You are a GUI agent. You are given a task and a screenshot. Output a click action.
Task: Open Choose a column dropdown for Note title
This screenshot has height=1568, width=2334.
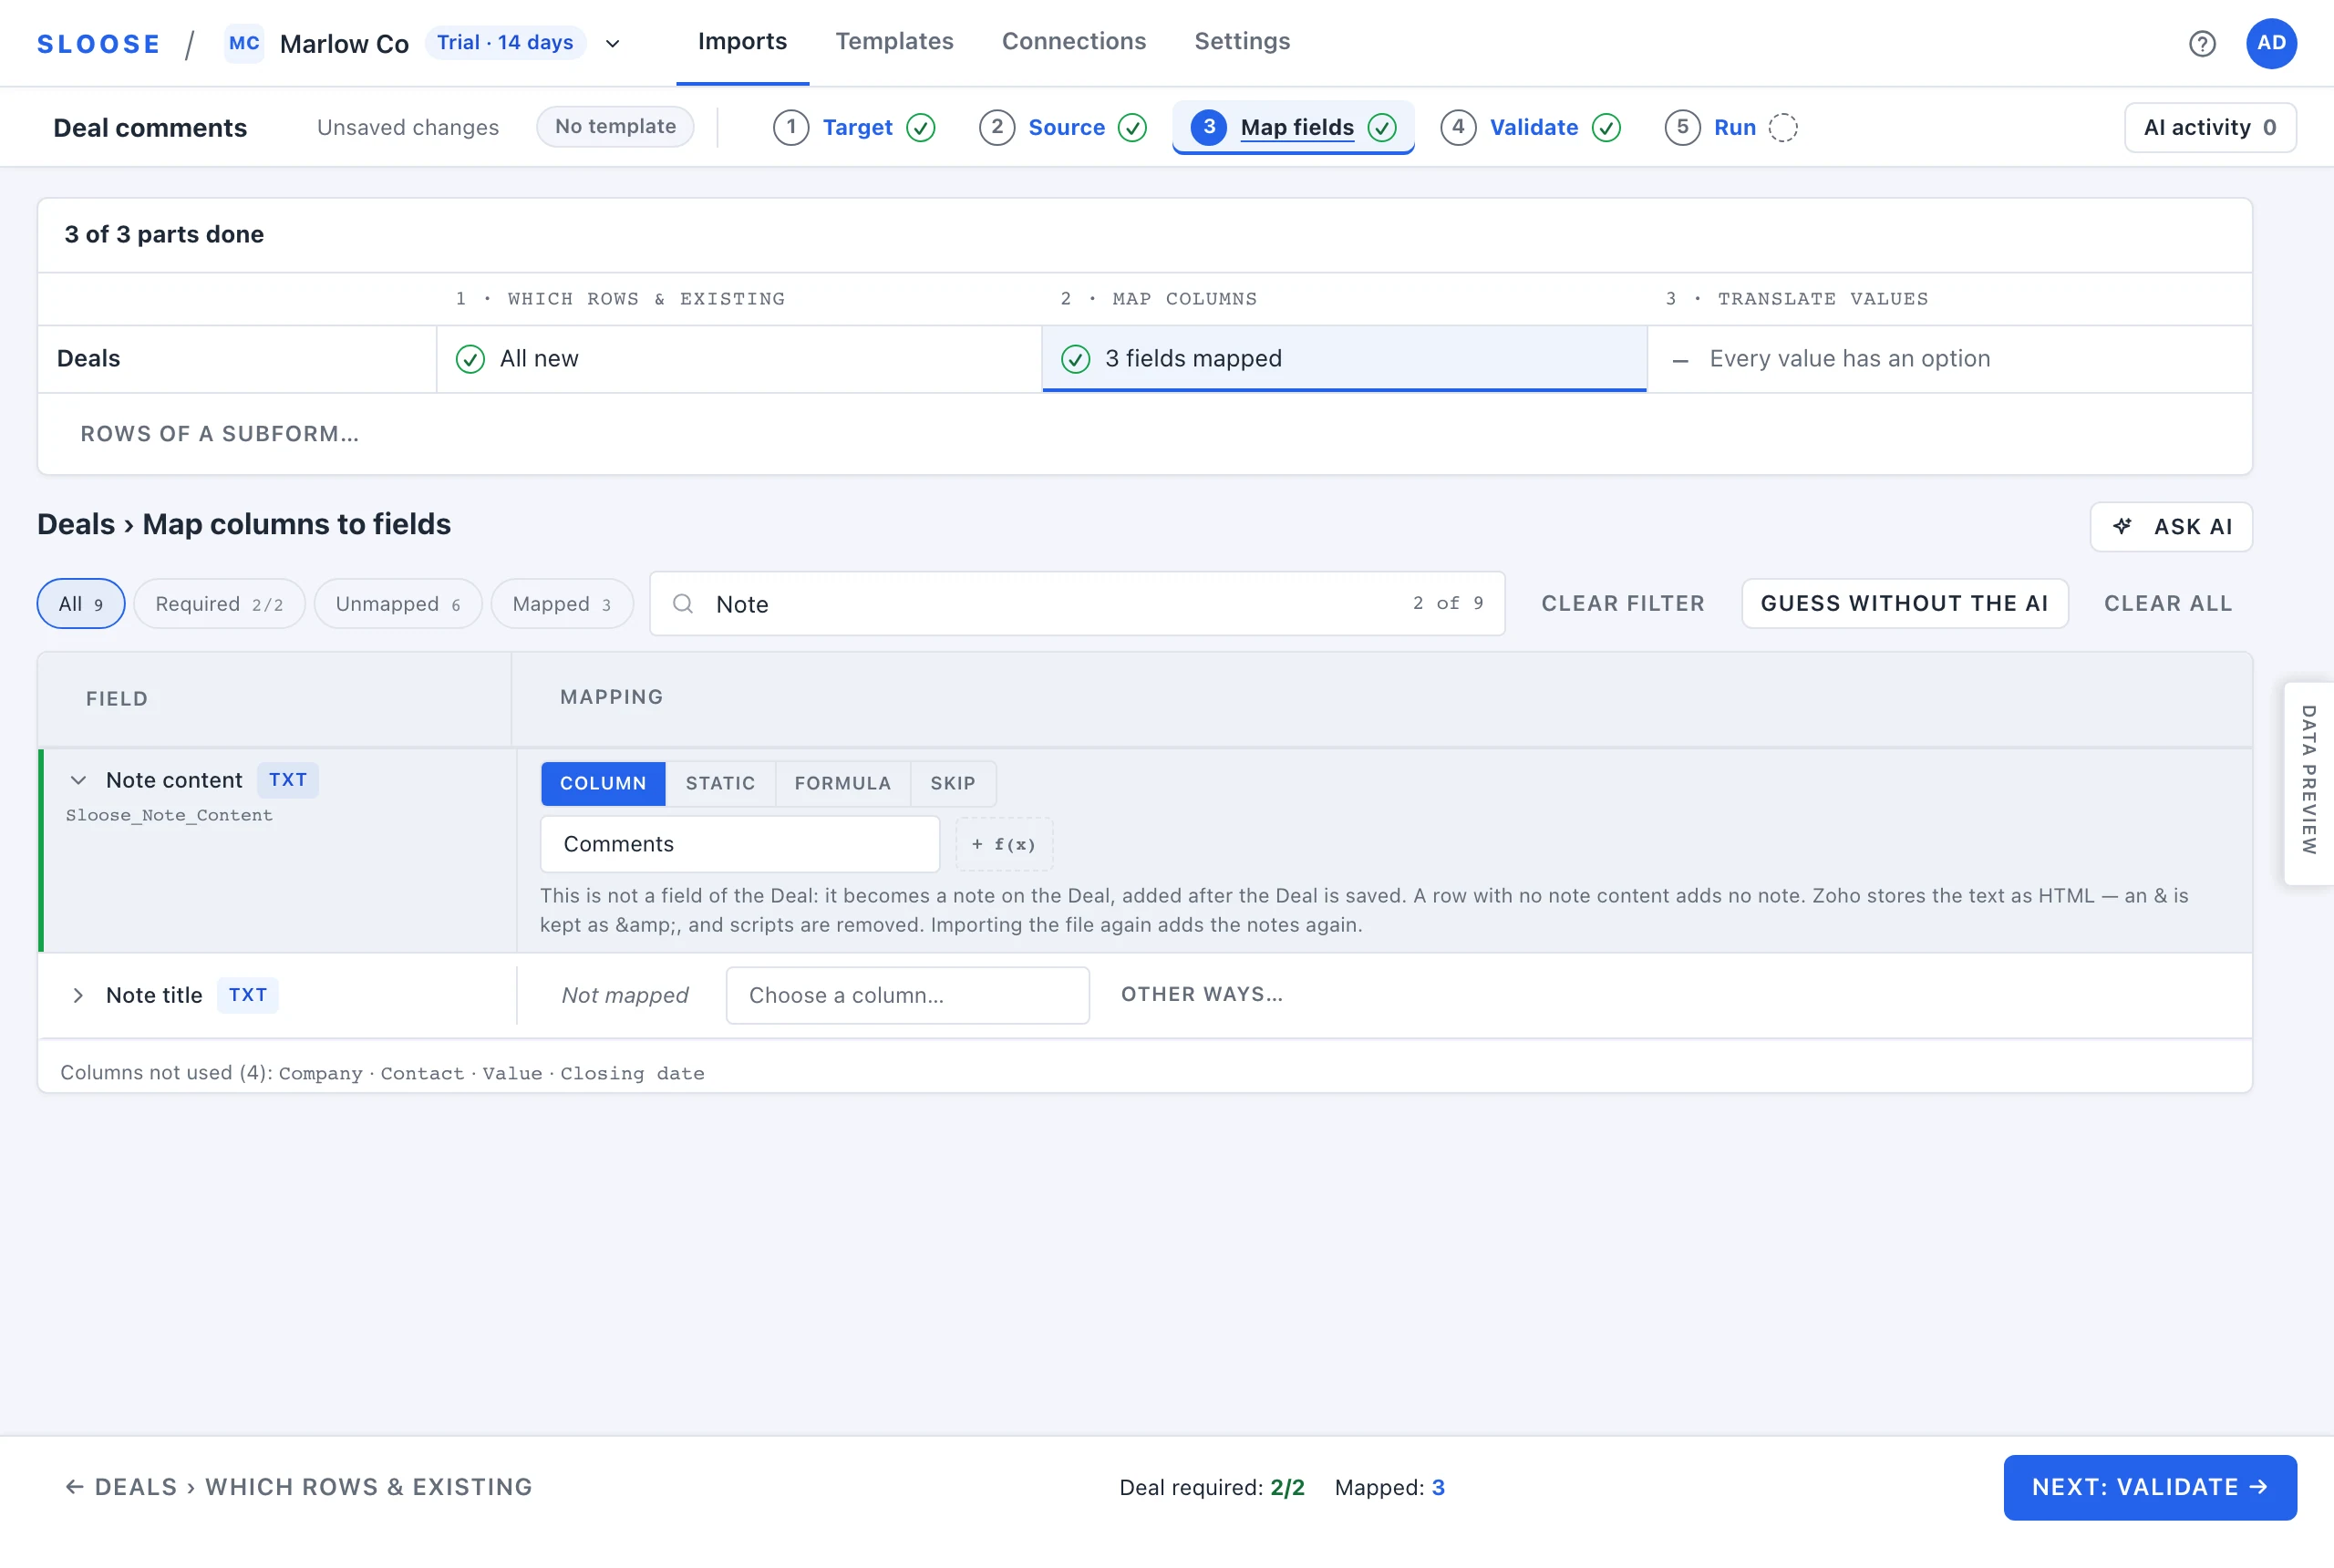point(907,995)
